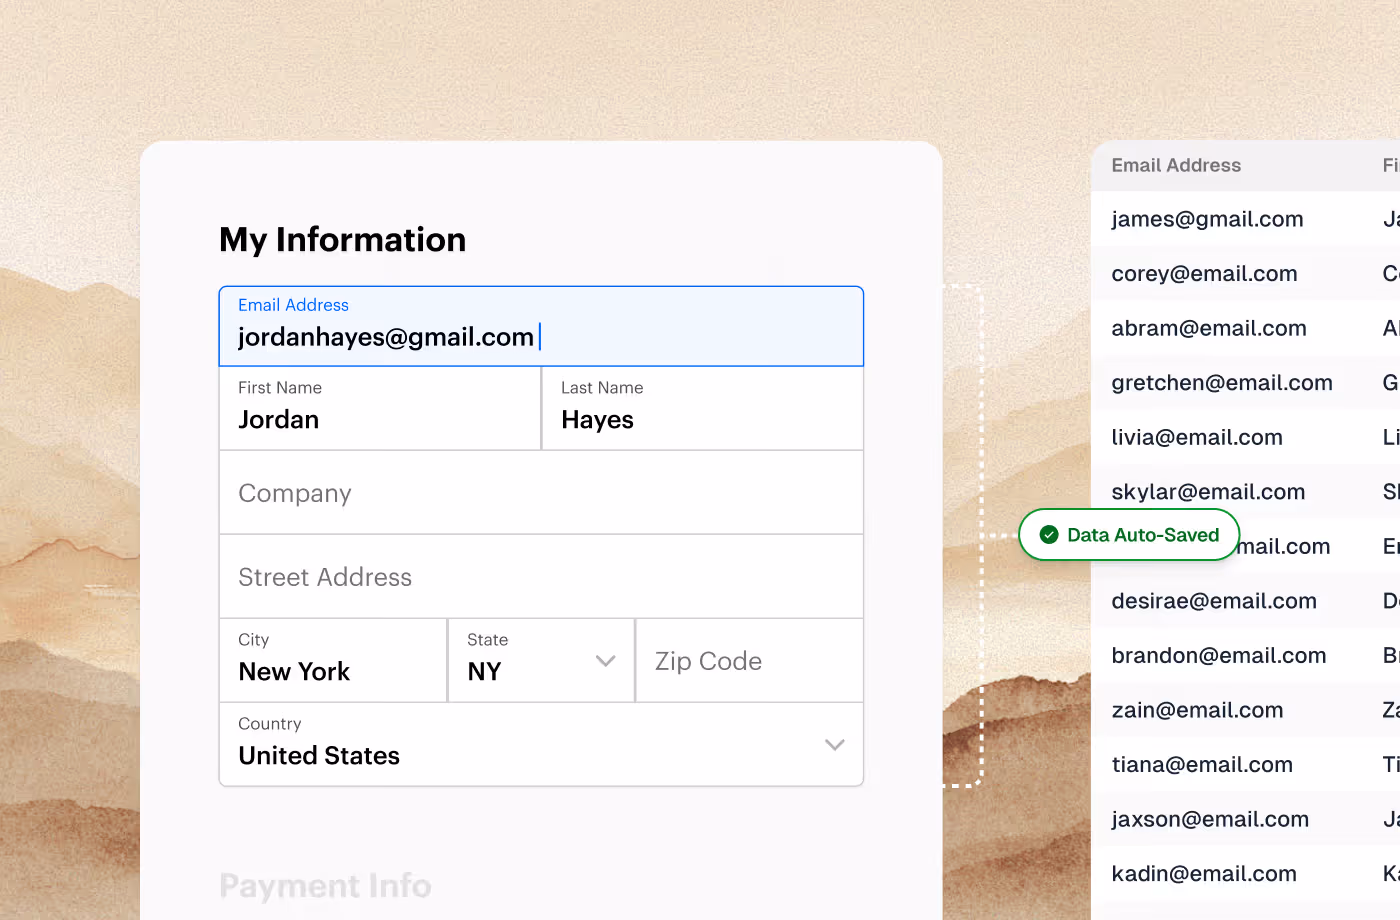The height and width of the screenshot is (920, 1400).
Task: Open the Country dropdown showing United States
Action: point(541,745)
